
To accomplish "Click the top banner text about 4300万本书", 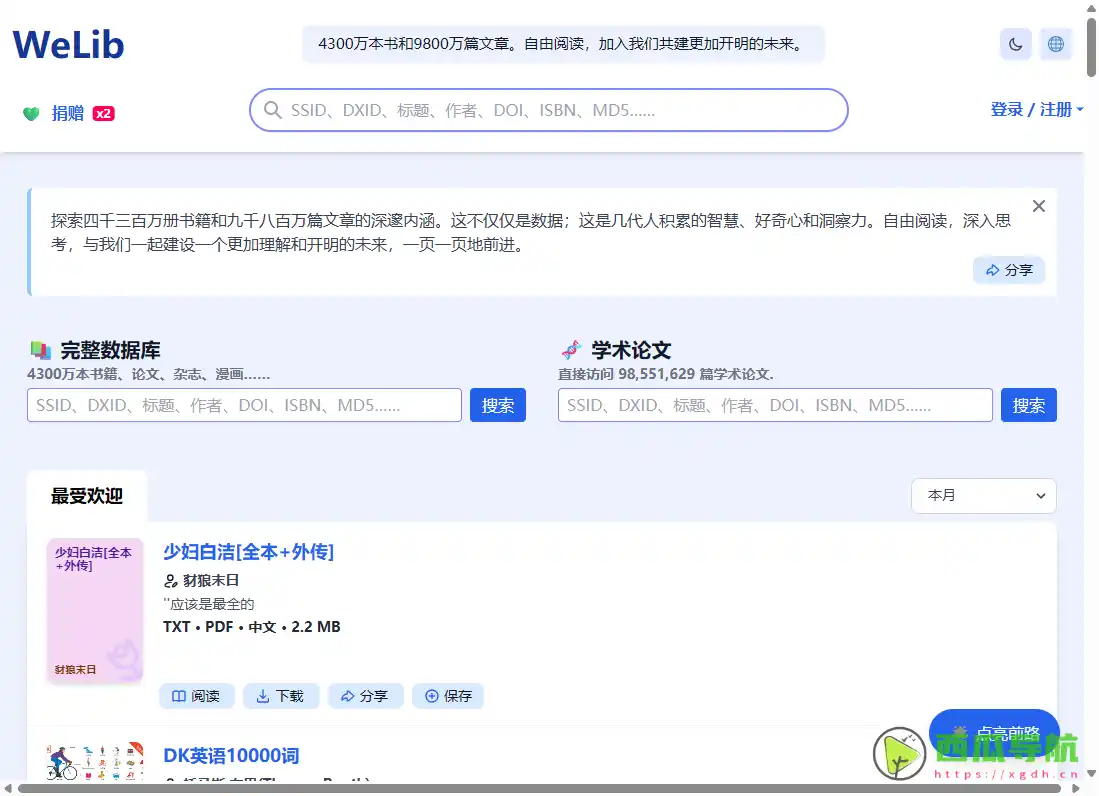I will tap(563, 44).
